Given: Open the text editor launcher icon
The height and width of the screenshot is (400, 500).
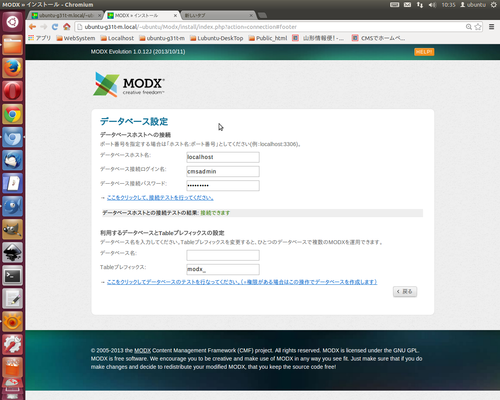Looking at the screenshot, I should coord(12,298).
